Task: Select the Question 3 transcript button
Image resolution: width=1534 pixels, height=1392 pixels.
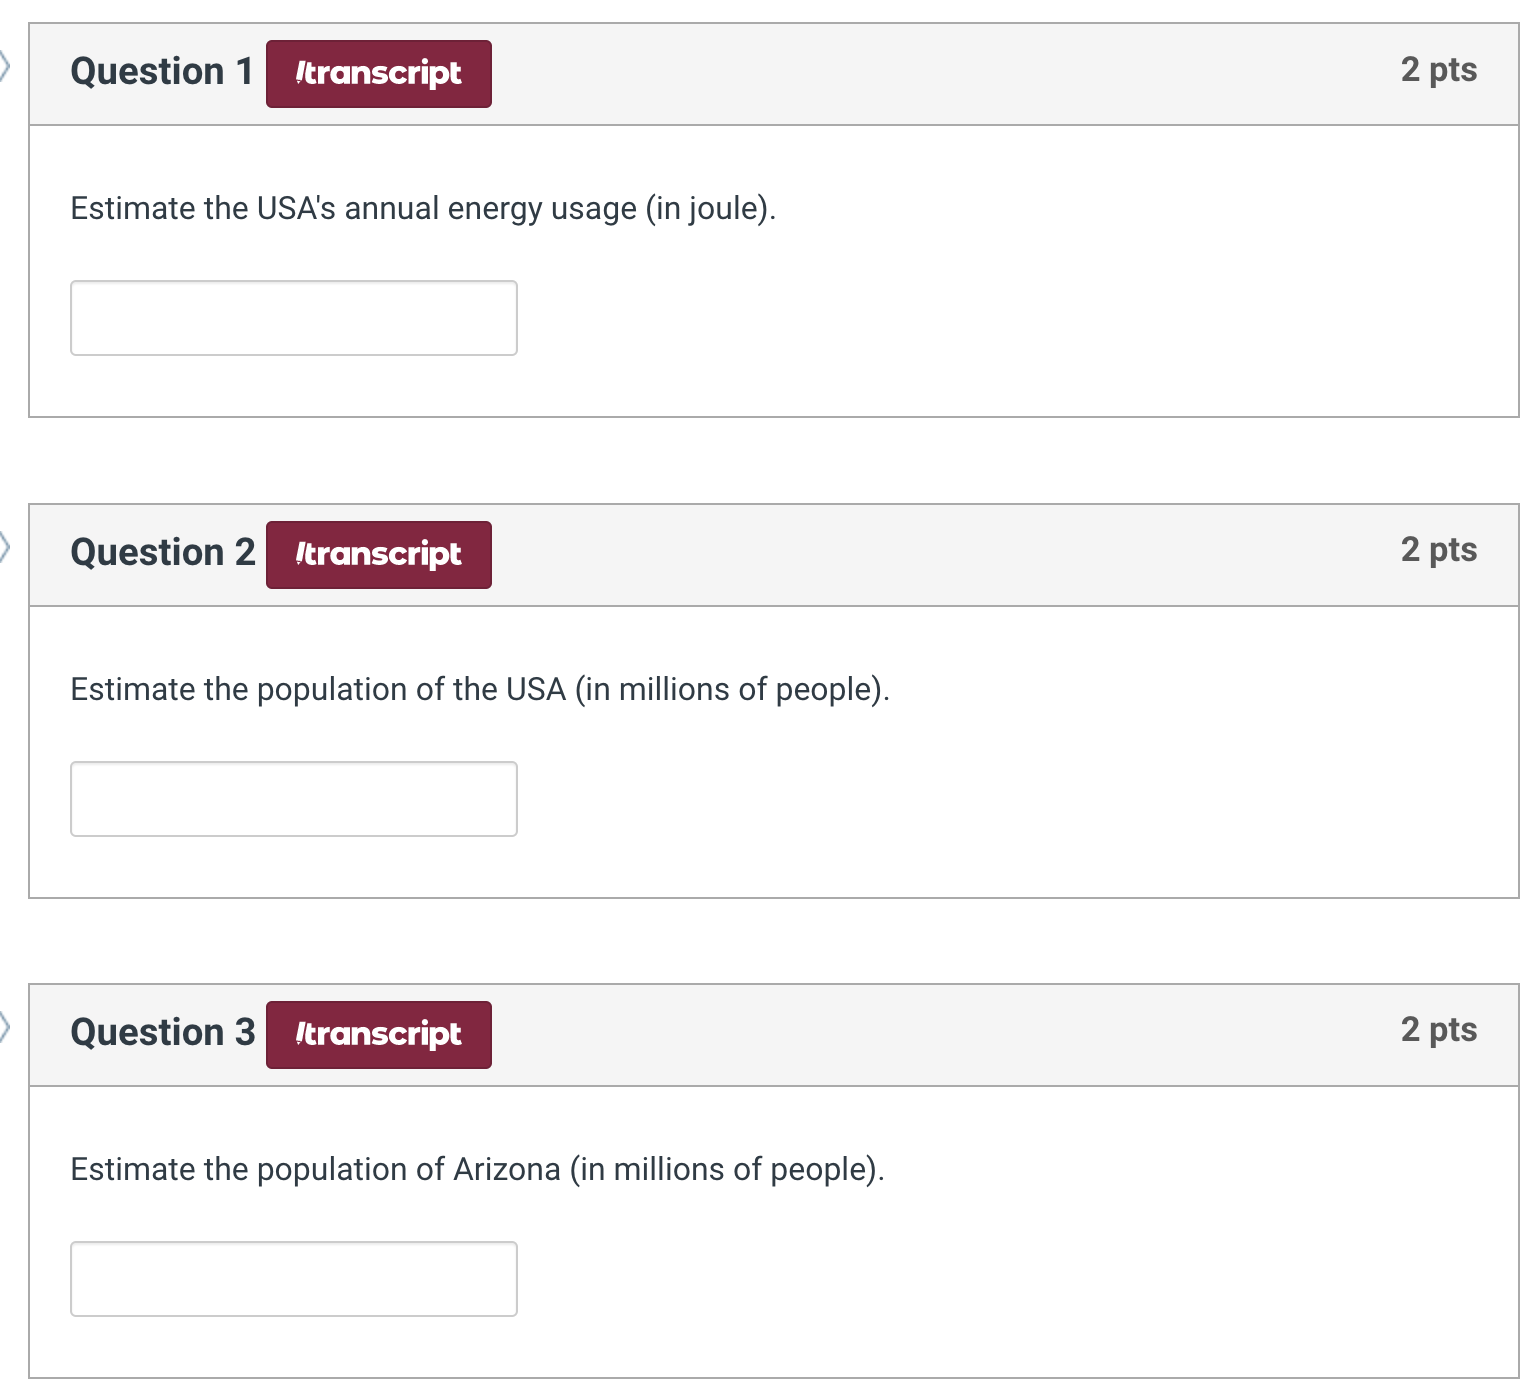Action: pos(378,1035)
